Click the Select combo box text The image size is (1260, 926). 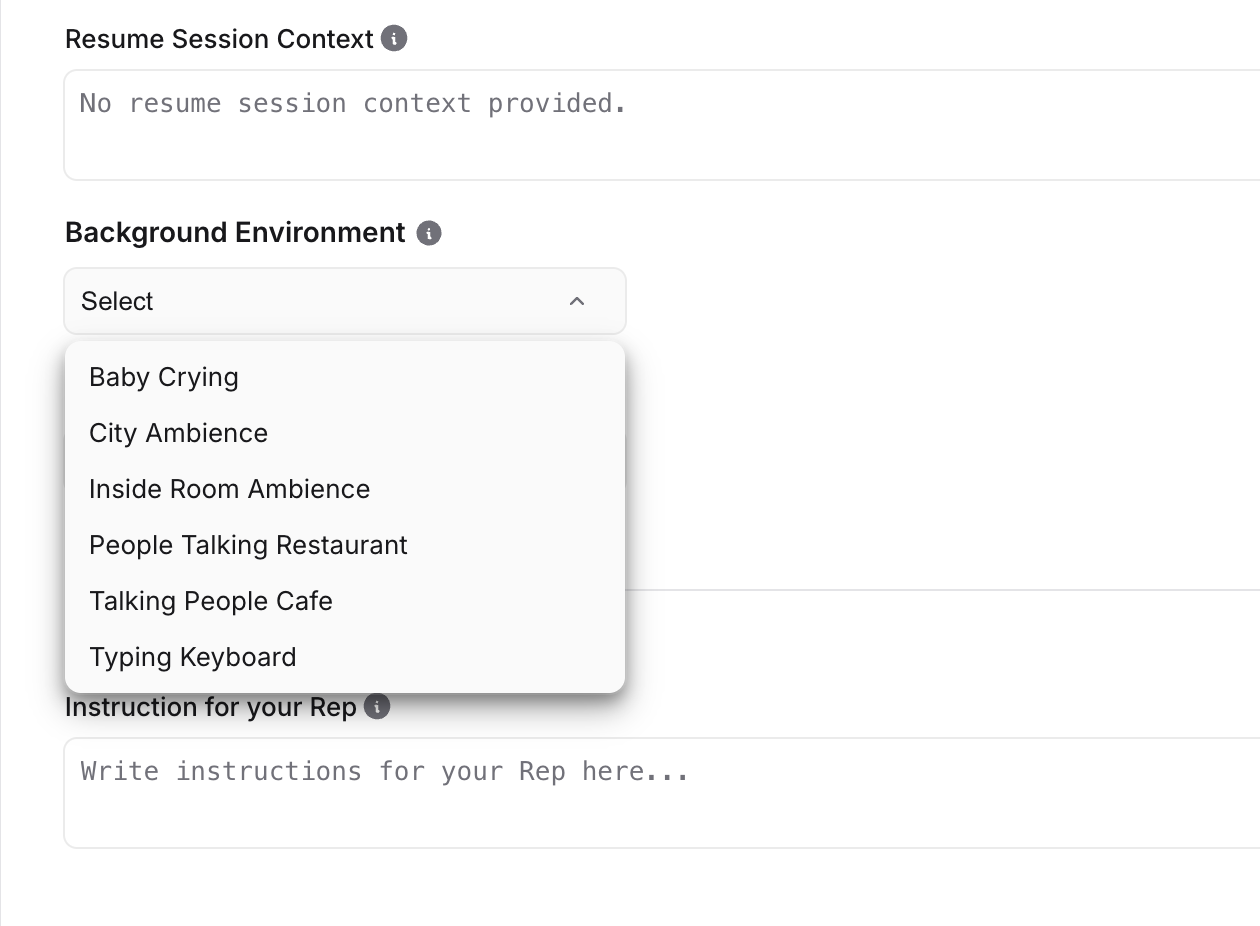[x=117, y=301]
